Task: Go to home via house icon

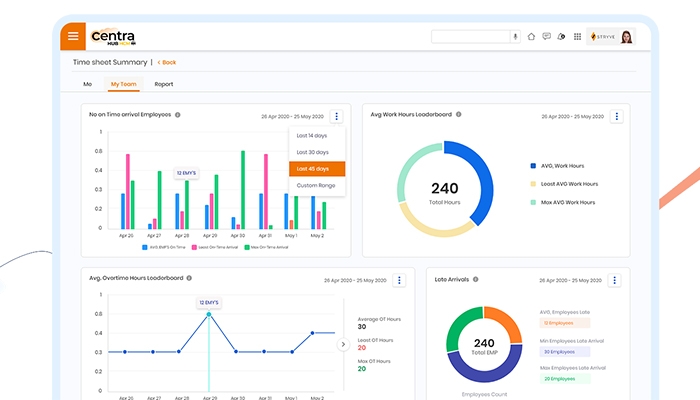Action: (x=531, y=37)
